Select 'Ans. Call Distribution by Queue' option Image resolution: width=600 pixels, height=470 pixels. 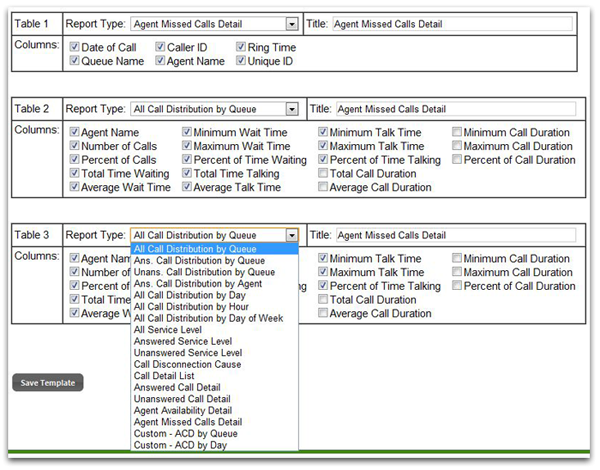(198, 260)
